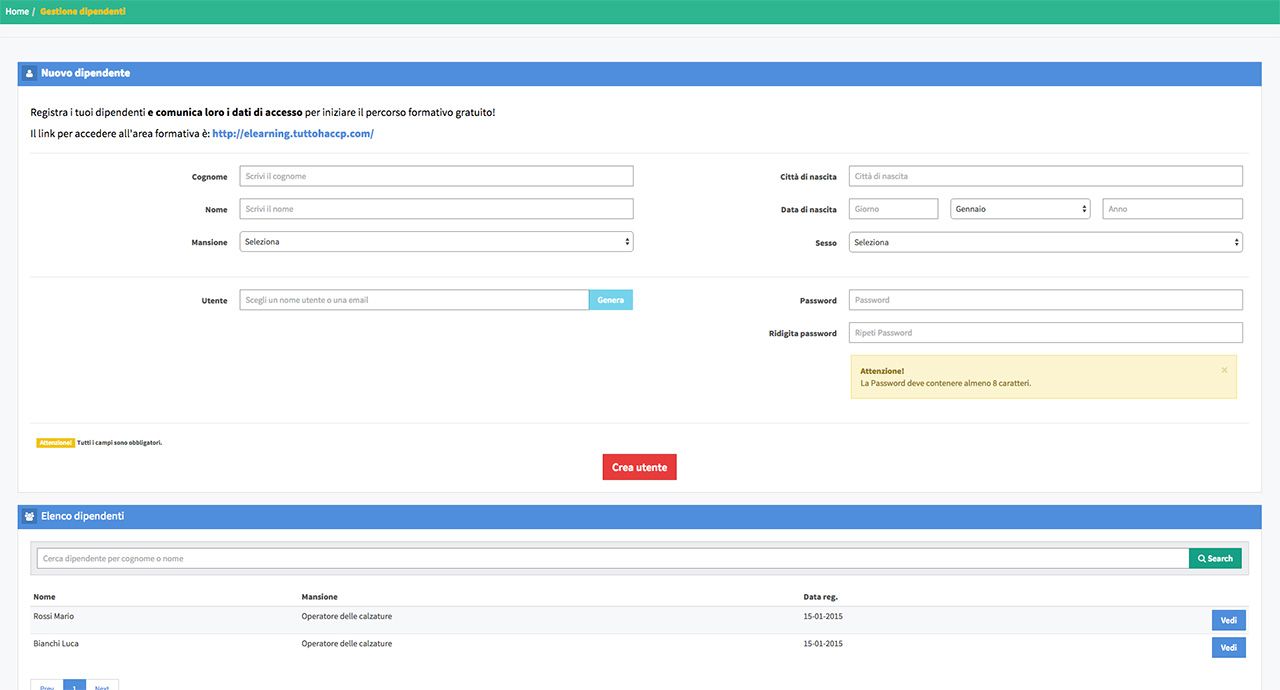Click the Anno birth year field
This screenshot has height=690, width=1280.
click(x=1172, y=209)
